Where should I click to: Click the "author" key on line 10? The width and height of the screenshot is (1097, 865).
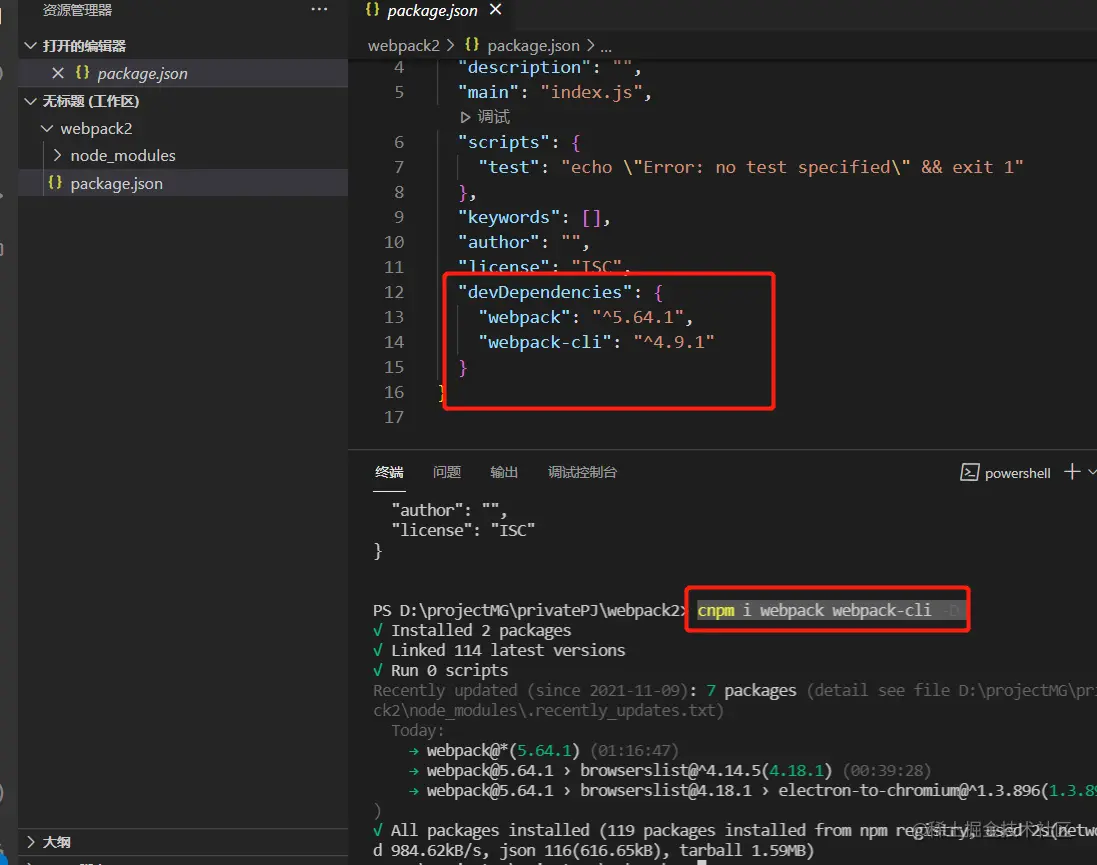pyautogui.click(x=499, y=242)
